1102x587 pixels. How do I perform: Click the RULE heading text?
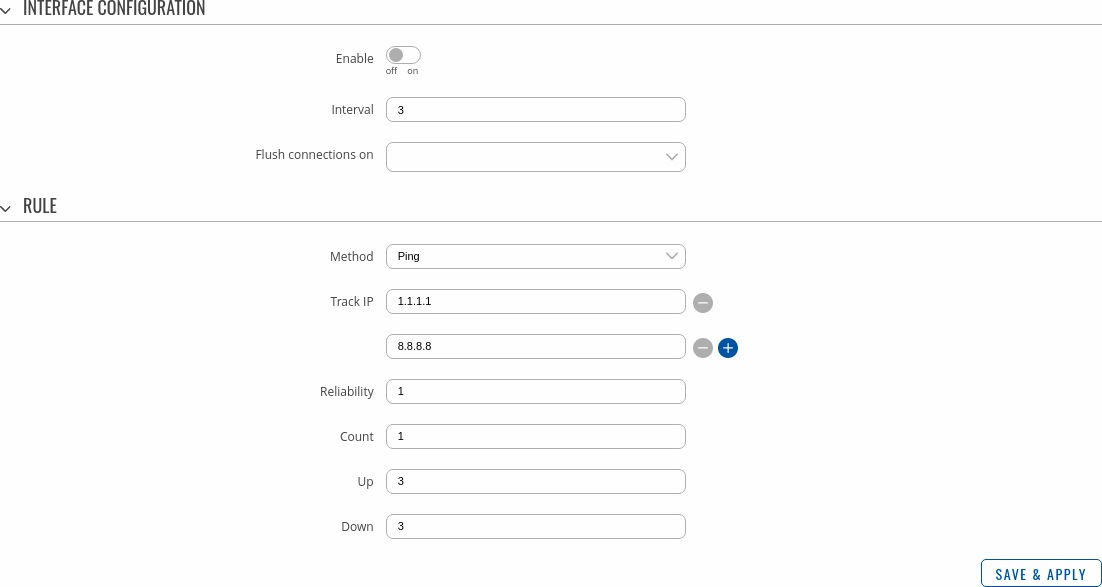click(40, 207)
